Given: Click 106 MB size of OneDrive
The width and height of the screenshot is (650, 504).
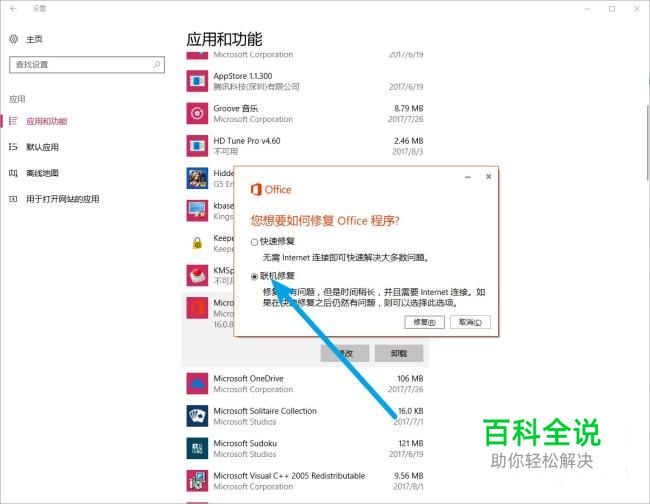Looking at the screenshot, I should pyautogui.click(x=410, y=378).
